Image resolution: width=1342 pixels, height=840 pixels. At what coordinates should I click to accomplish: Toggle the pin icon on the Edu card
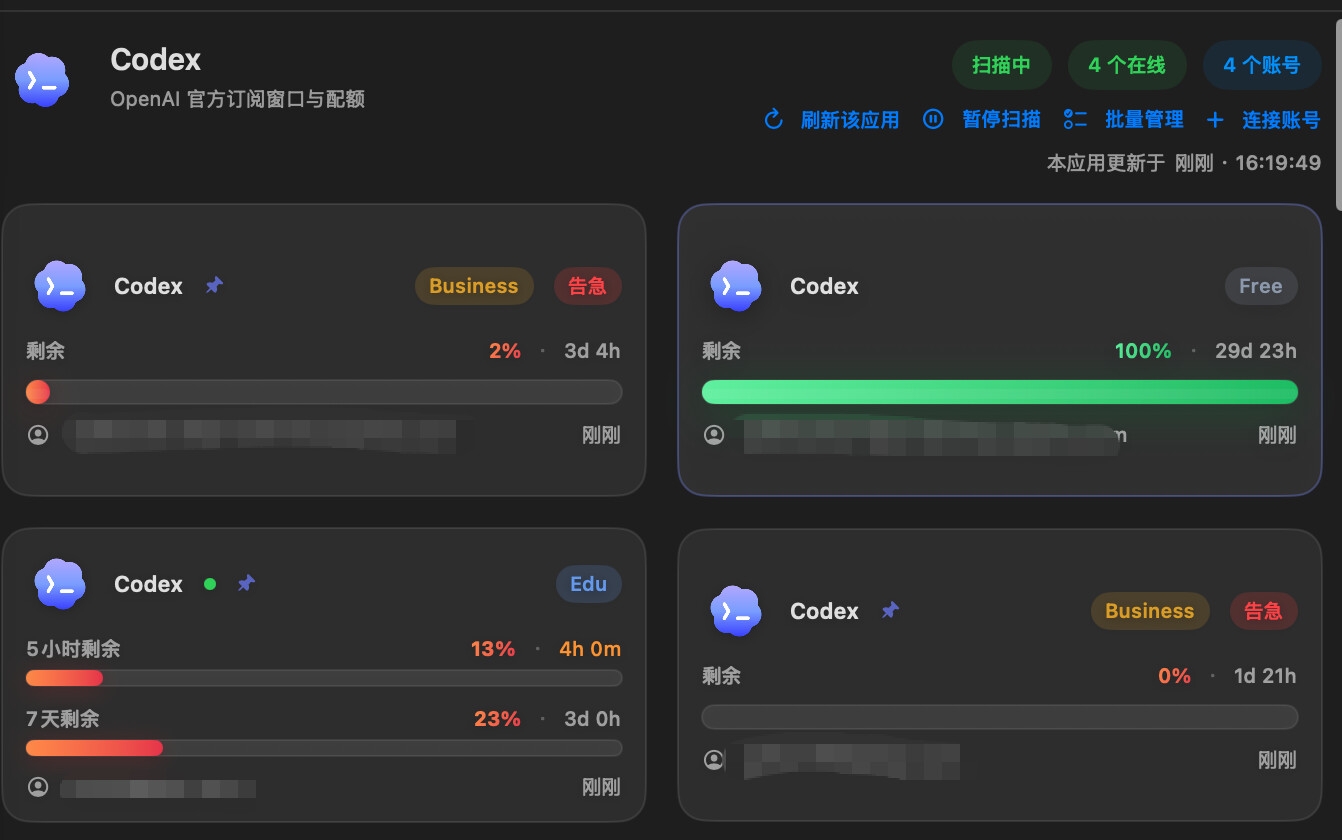point(246,583)
